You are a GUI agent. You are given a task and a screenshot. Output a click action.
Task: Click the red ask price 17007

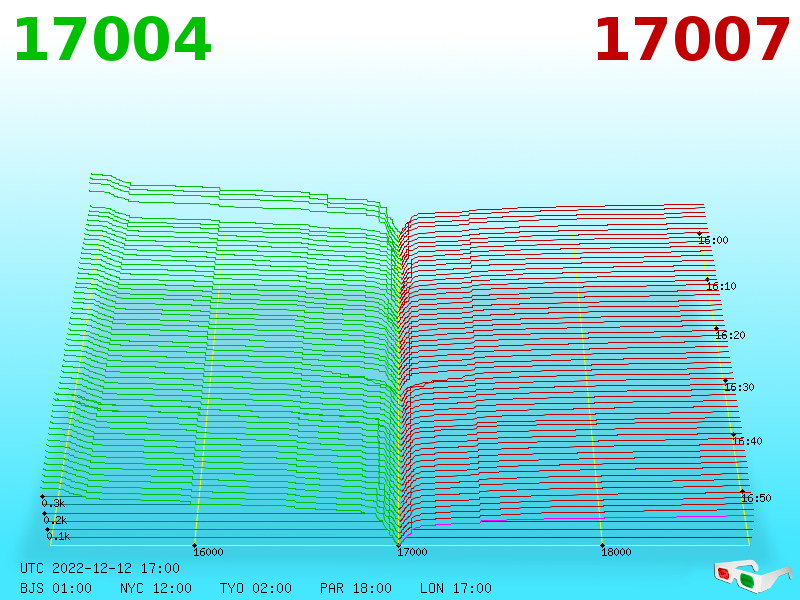692,39
